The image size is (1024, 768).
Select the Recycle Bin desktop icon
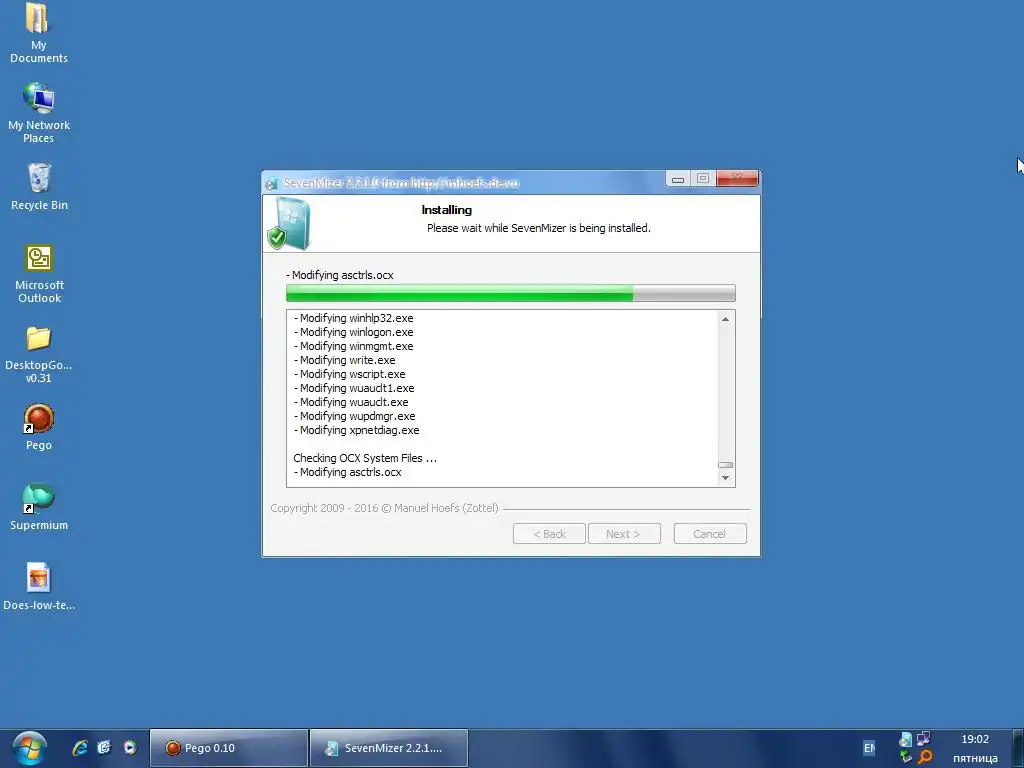tap(39, 187)
